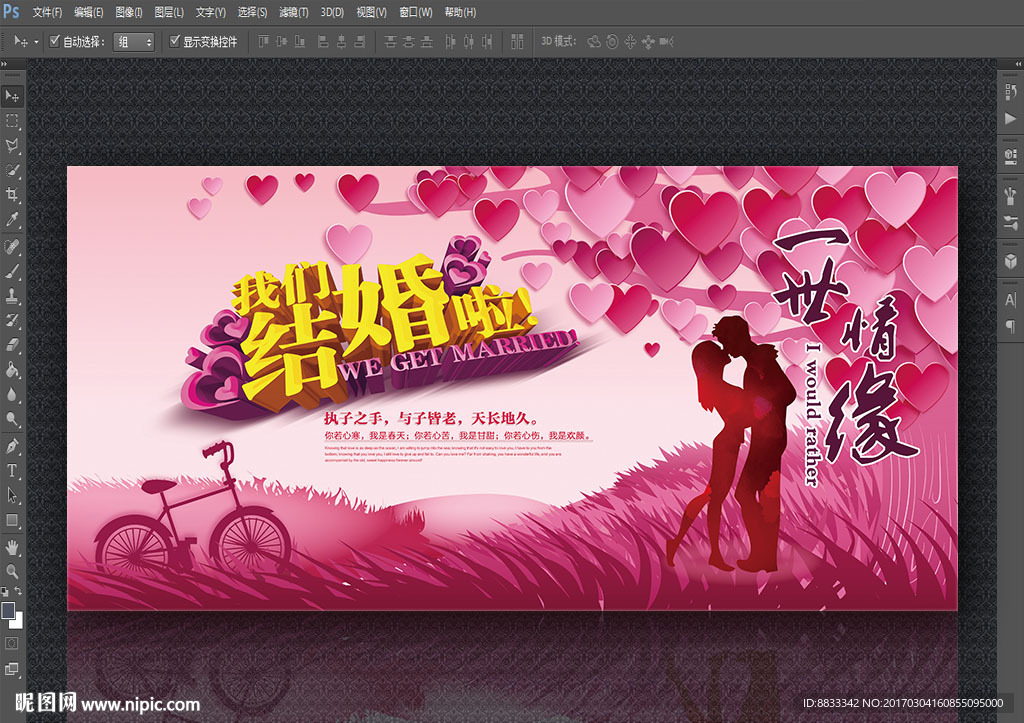1024x723 pixels.
Task: Open the 3D panel cube icon
Action: click(x=1010, y=261)
